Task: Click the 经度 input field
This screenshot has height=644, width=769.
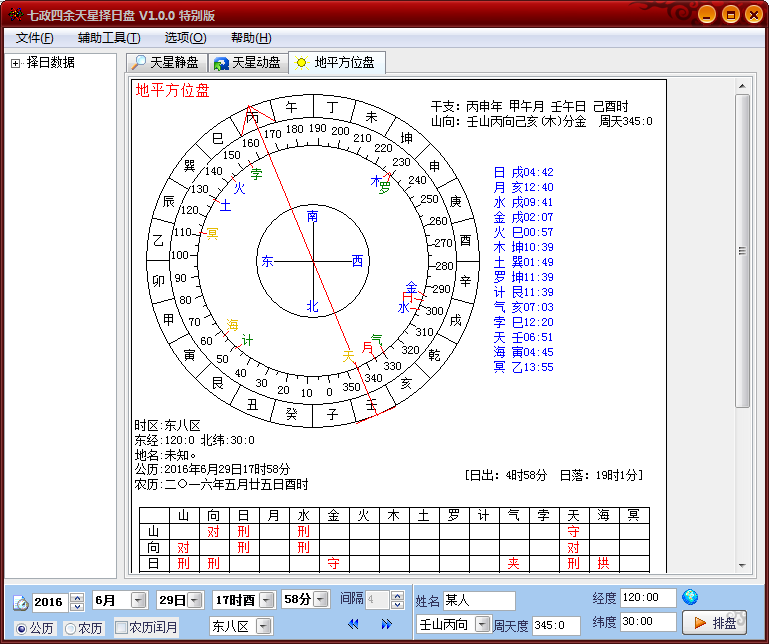Action: click(x=648, y=597)
